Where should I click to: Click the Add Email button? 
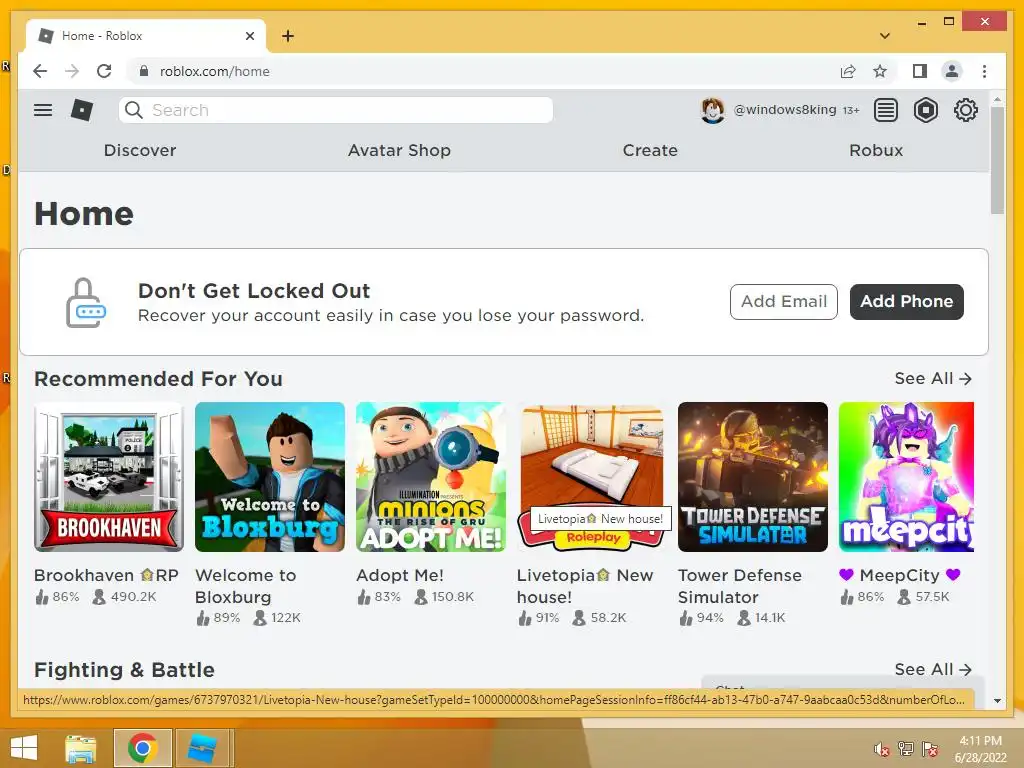(784, 302)
